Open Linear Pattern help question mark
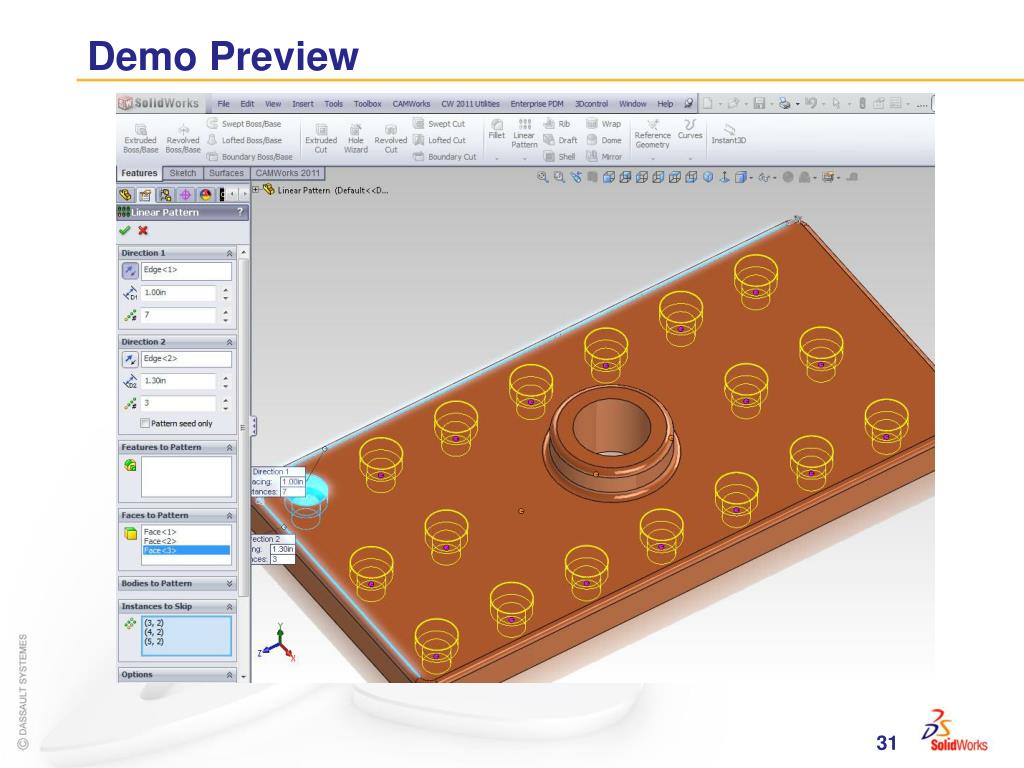This screenshot has width=1024, height=768. point(240,212)
